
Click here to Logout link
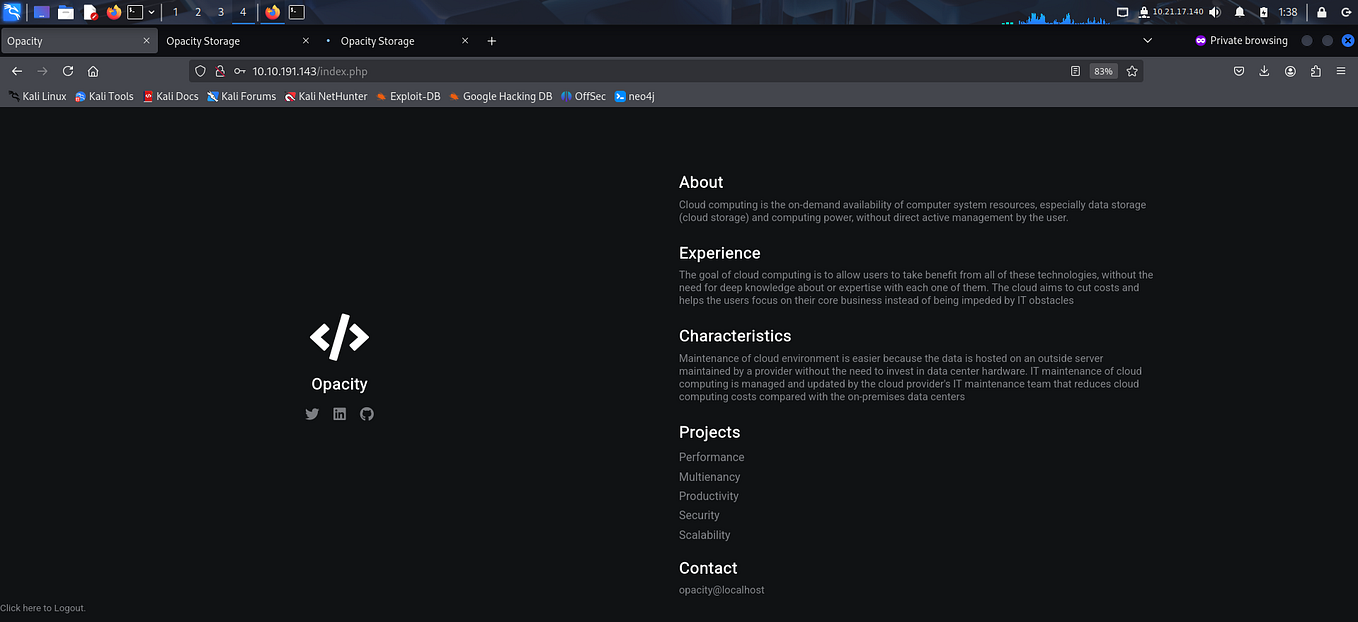click(43, 607)
